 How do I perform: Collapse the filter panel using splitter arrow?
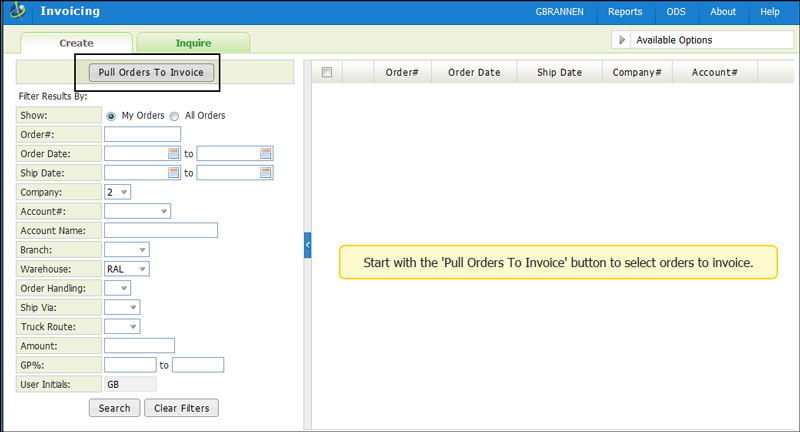tap(308, 245)
